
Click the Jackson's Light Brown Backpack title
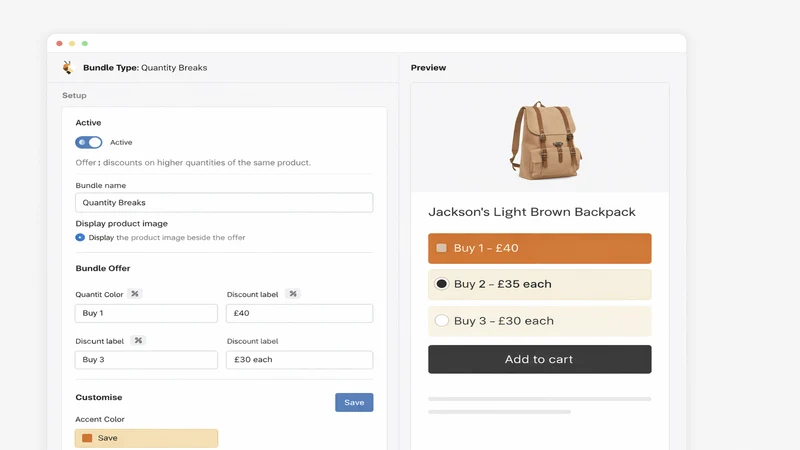pyautogui.click(x=532, y=212)
